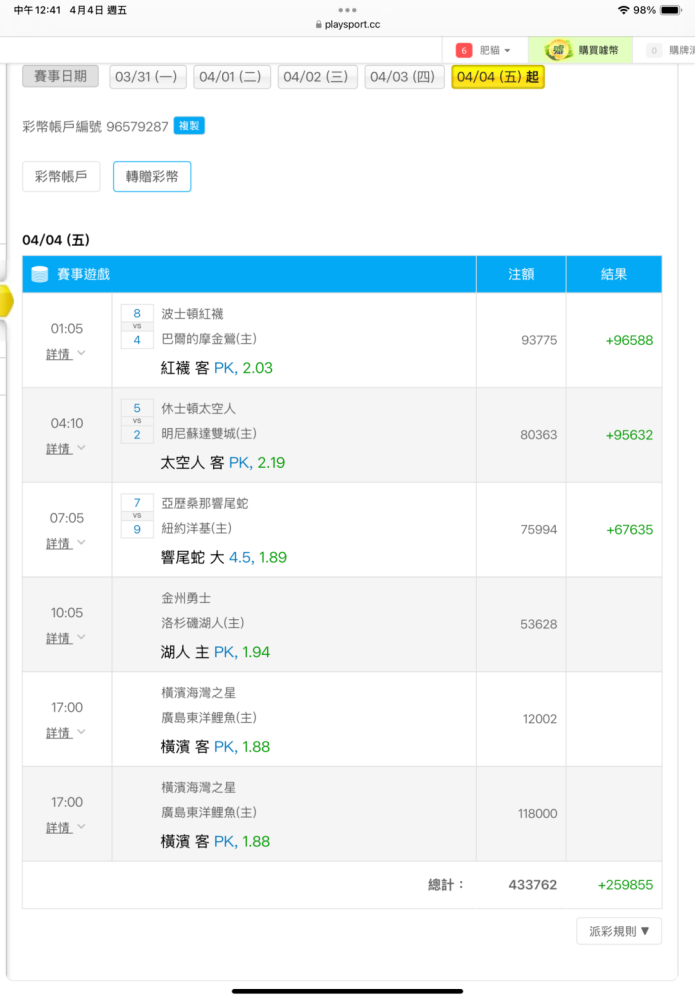The width and height of the screenshot is (695, 1000).
Task: Click the 彩幣帳戶 button
Action: (61, 176)
